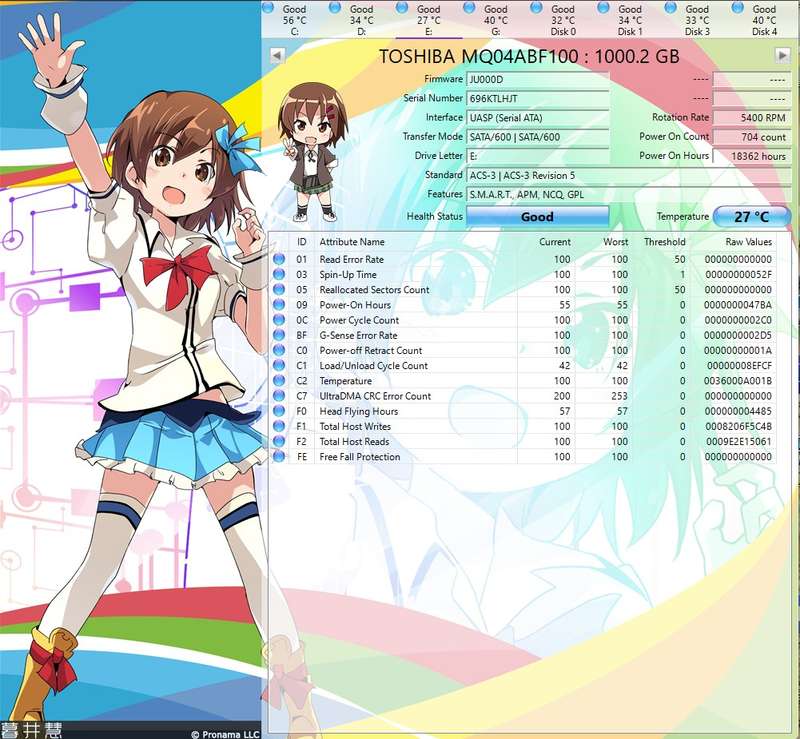Click the status icon for Reallocated Sectors Count
Screen dimensions: 800x739
[279, 289]
